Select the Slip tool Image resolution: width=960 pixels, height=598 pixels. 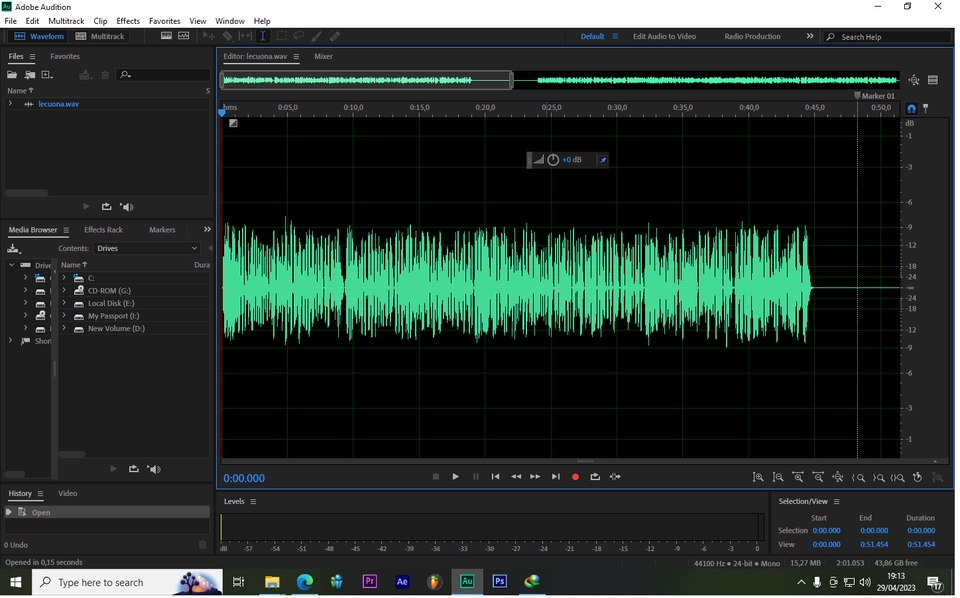click(x=245, y=36)
